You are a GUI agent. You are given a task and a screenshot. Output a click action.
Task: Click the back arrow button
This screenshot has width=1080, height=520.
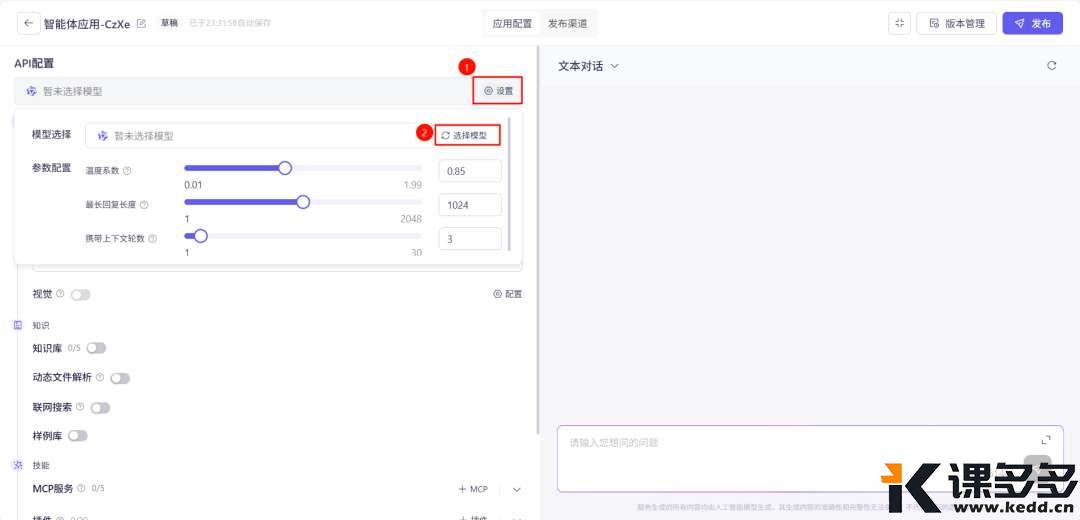pos(28,23)
